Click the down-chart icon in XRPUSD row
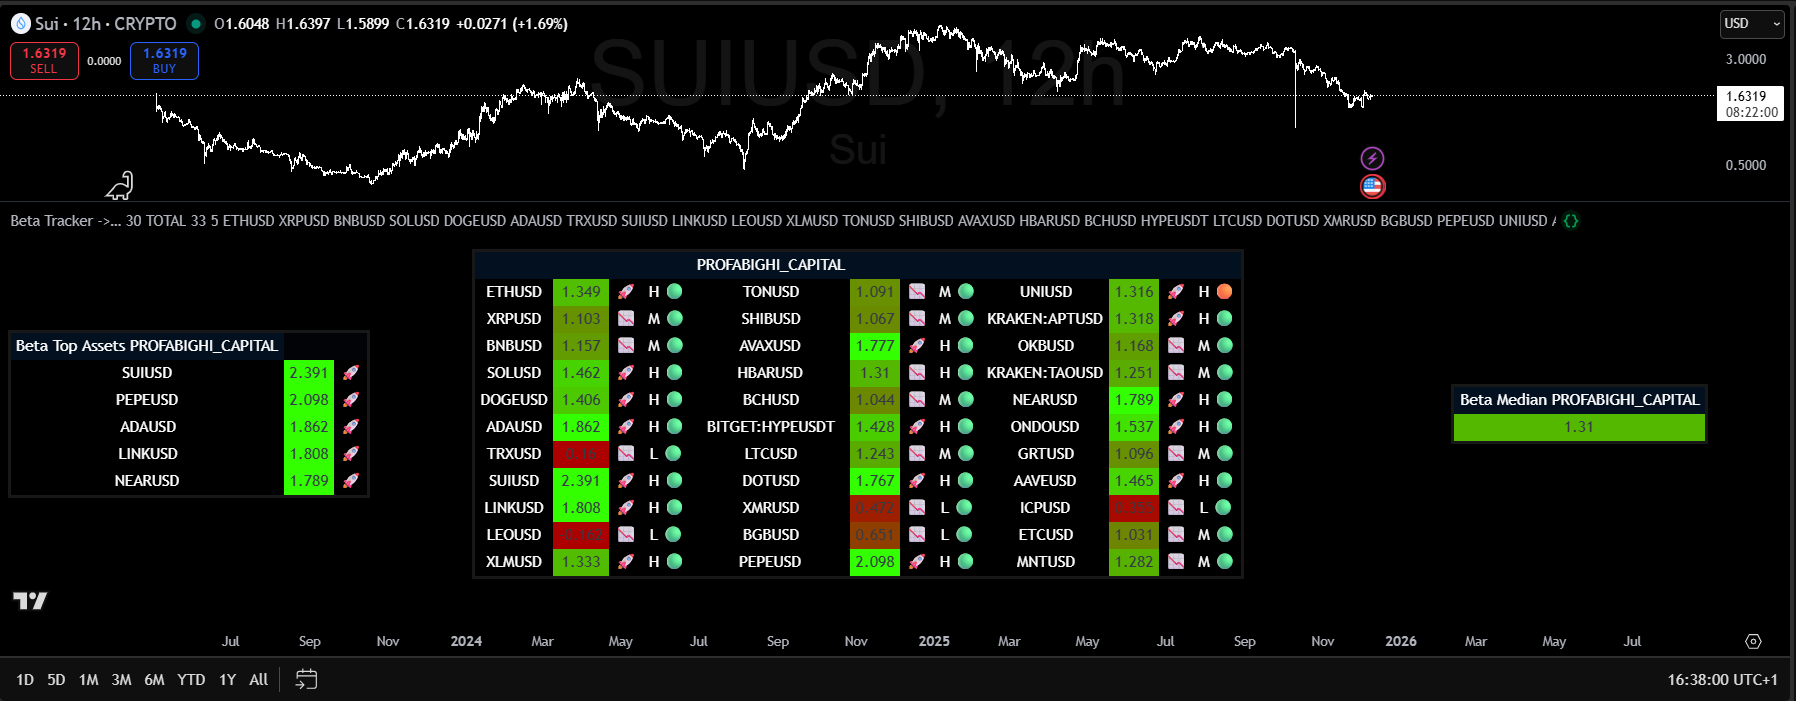1796x701 pixels. pyautogui.click(x=626, y=319)
